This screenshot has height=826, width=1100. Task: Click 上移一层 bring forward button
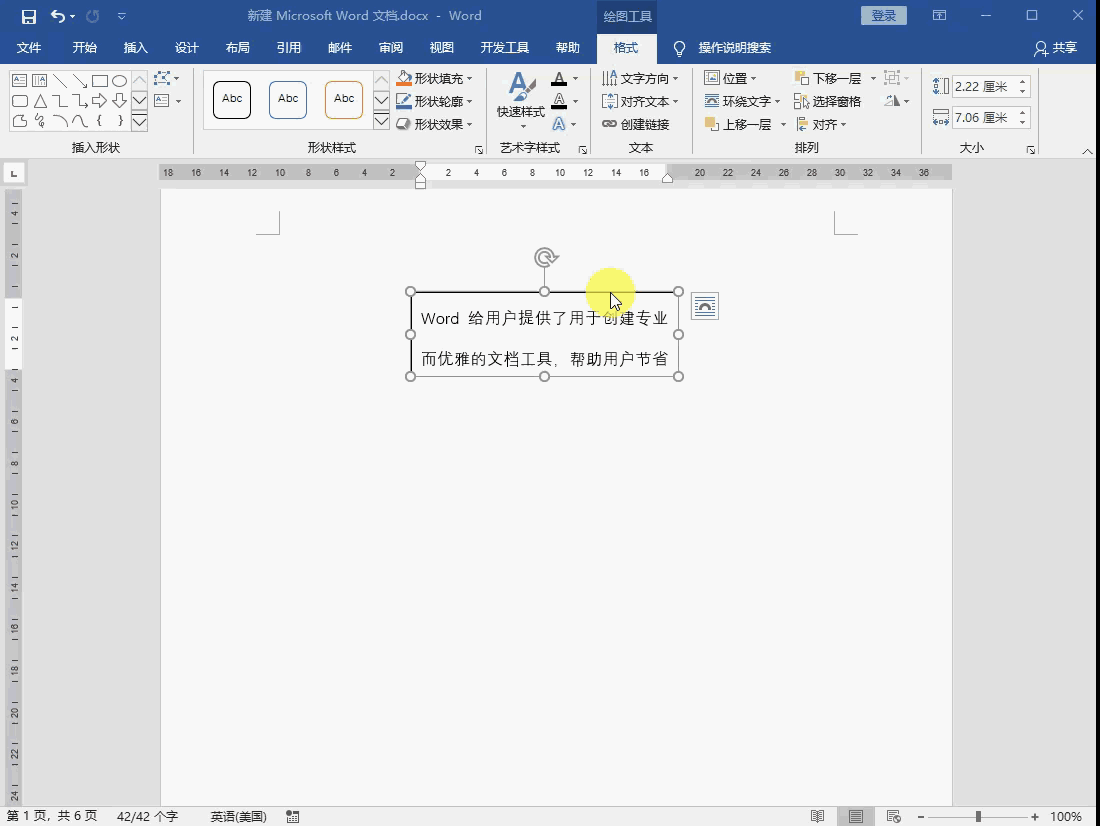click(738, 124)
